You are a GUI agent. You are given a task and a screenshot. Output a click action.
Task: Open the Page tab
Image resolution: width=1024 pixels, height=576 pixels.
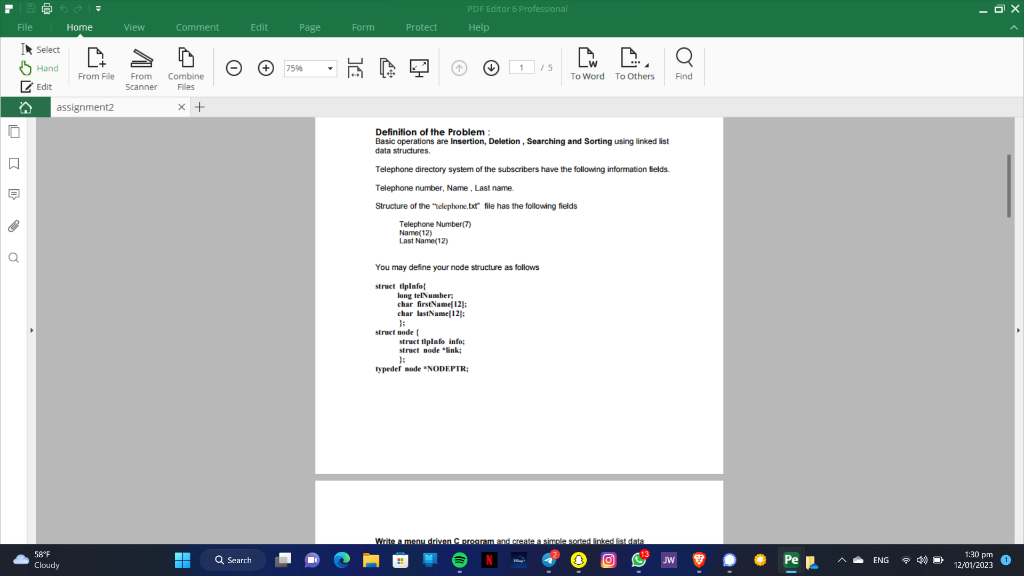[x=310, y=27]
